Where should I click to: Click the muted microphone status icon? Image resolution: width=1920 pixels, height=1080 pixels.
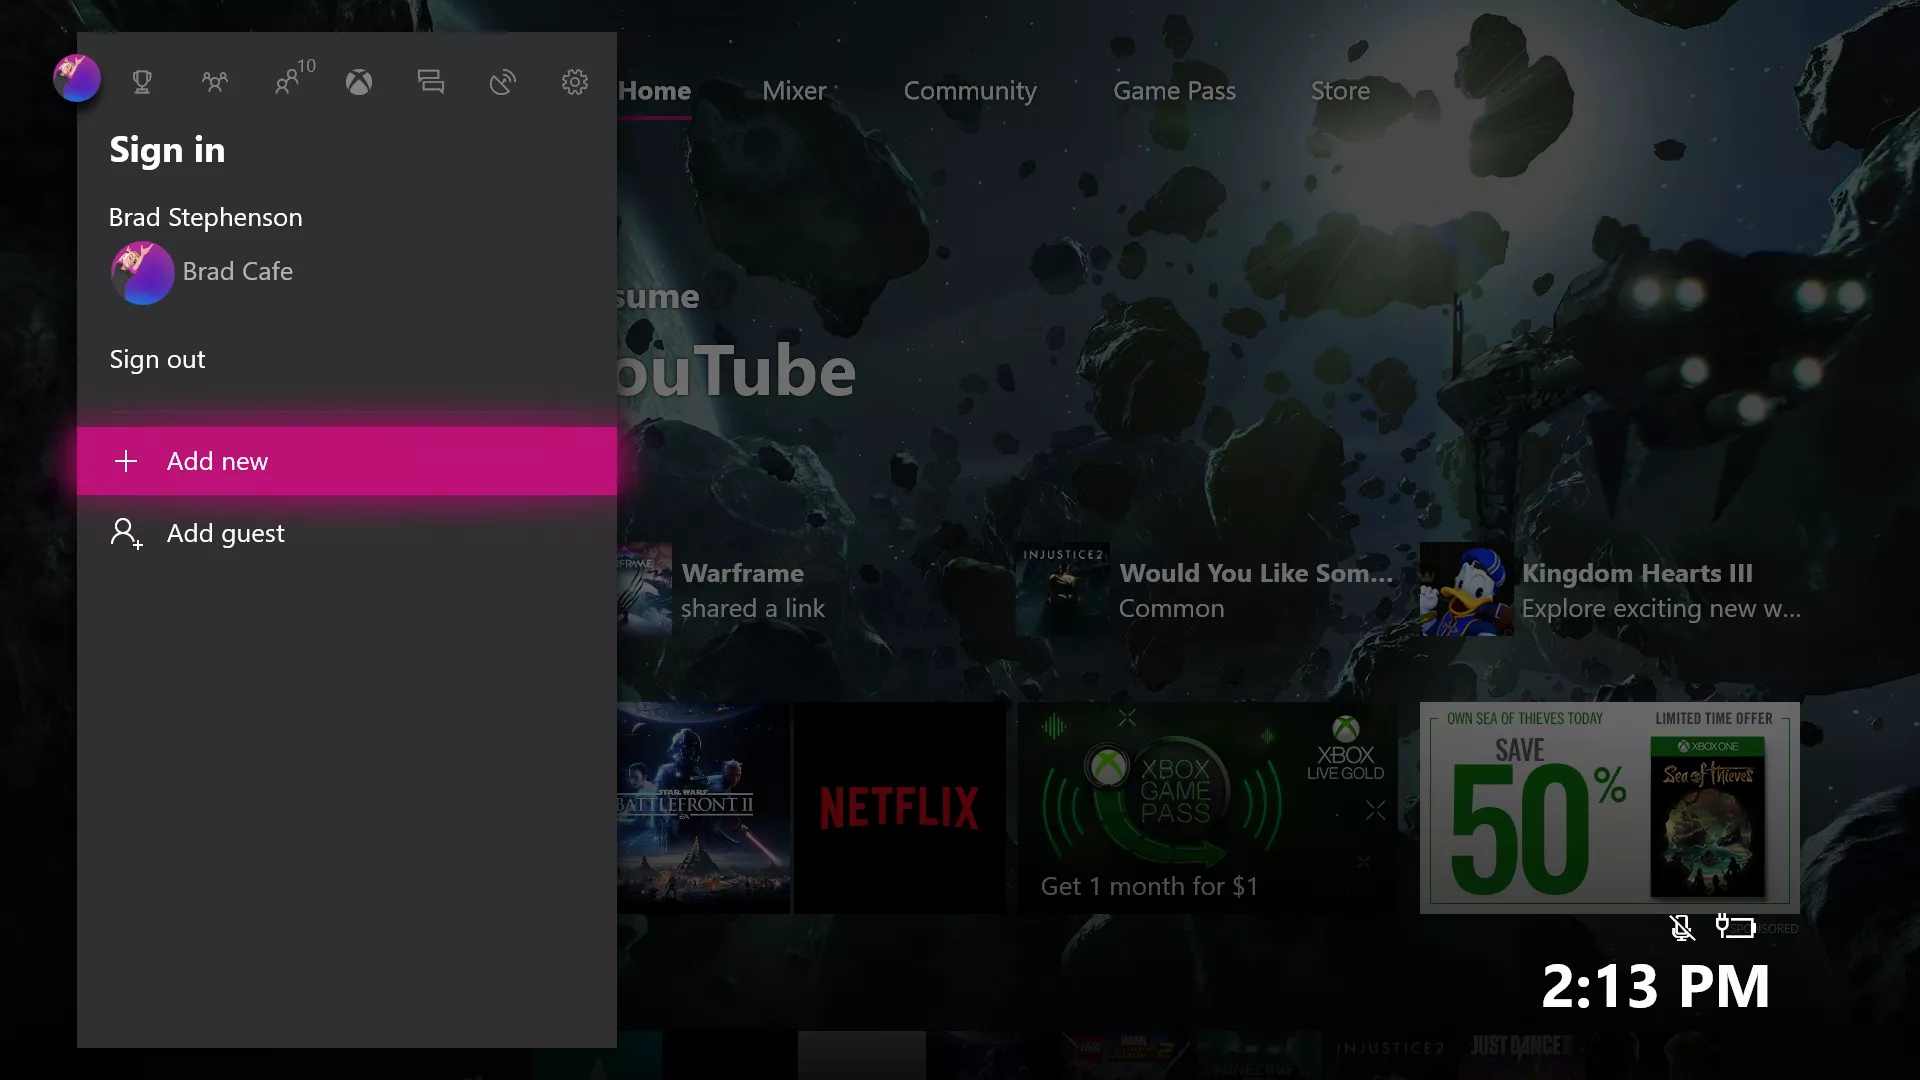click(x=1682, y=928)
